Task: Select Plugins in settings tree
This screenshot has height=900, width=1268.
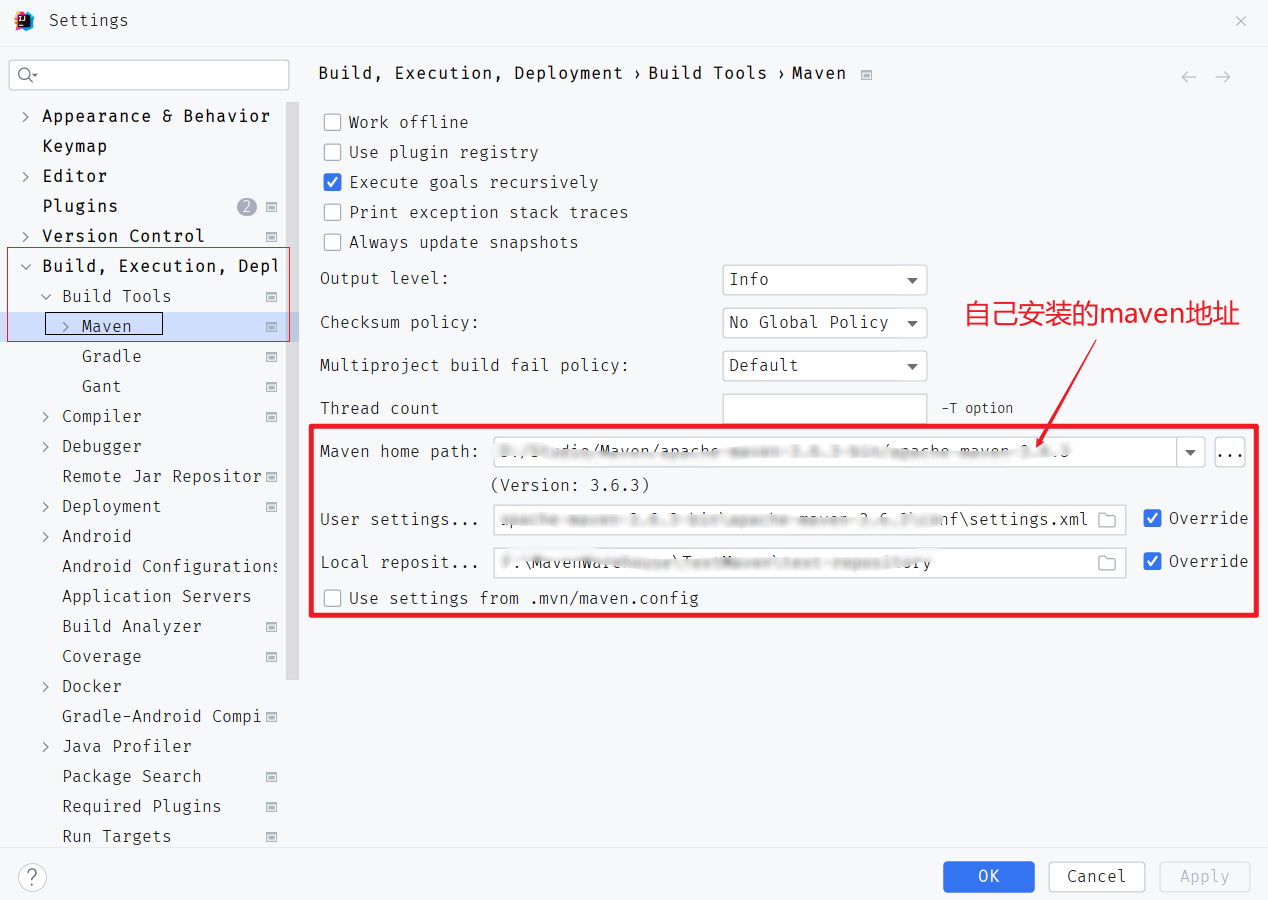Action: pyautogui.click(x=80, y=206)
